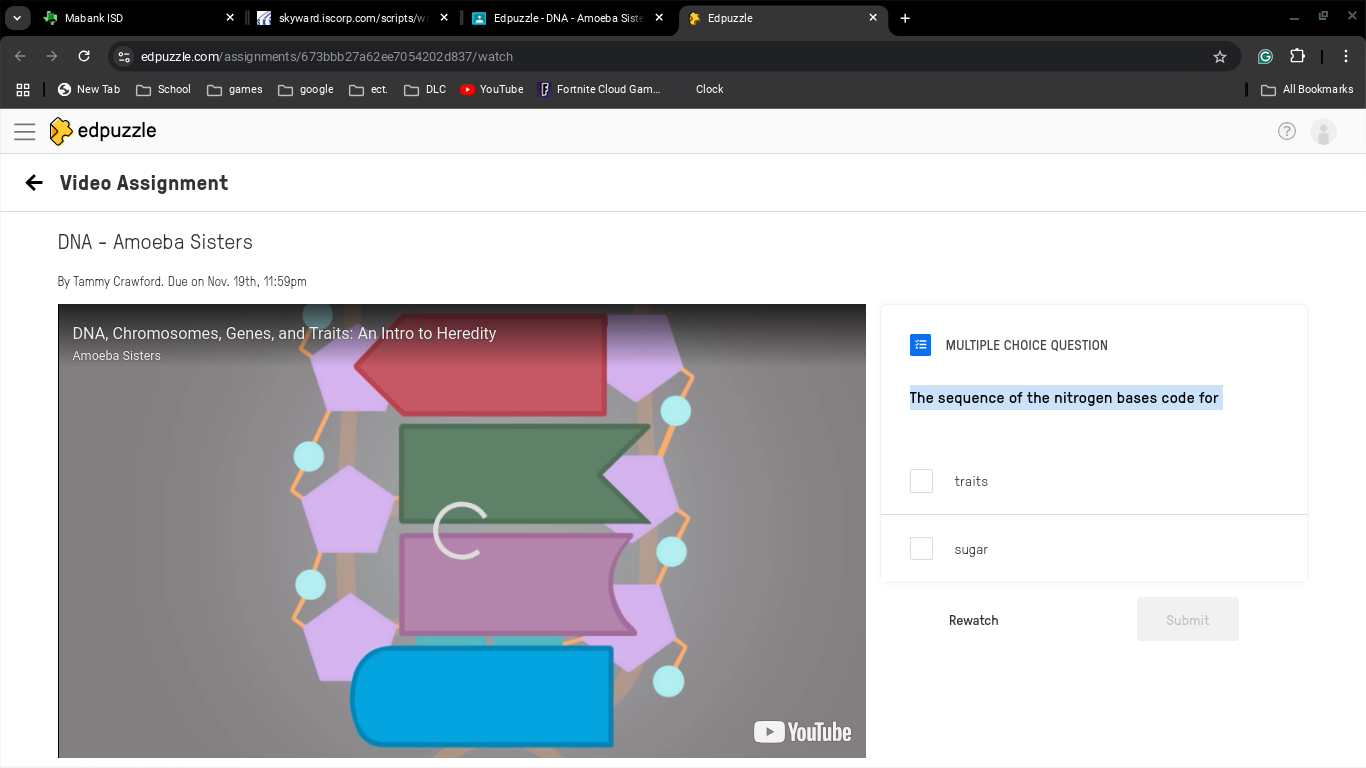Screen dimensions: 1366x768
Task: Open the google bookmarks folder
Action: 305,89
